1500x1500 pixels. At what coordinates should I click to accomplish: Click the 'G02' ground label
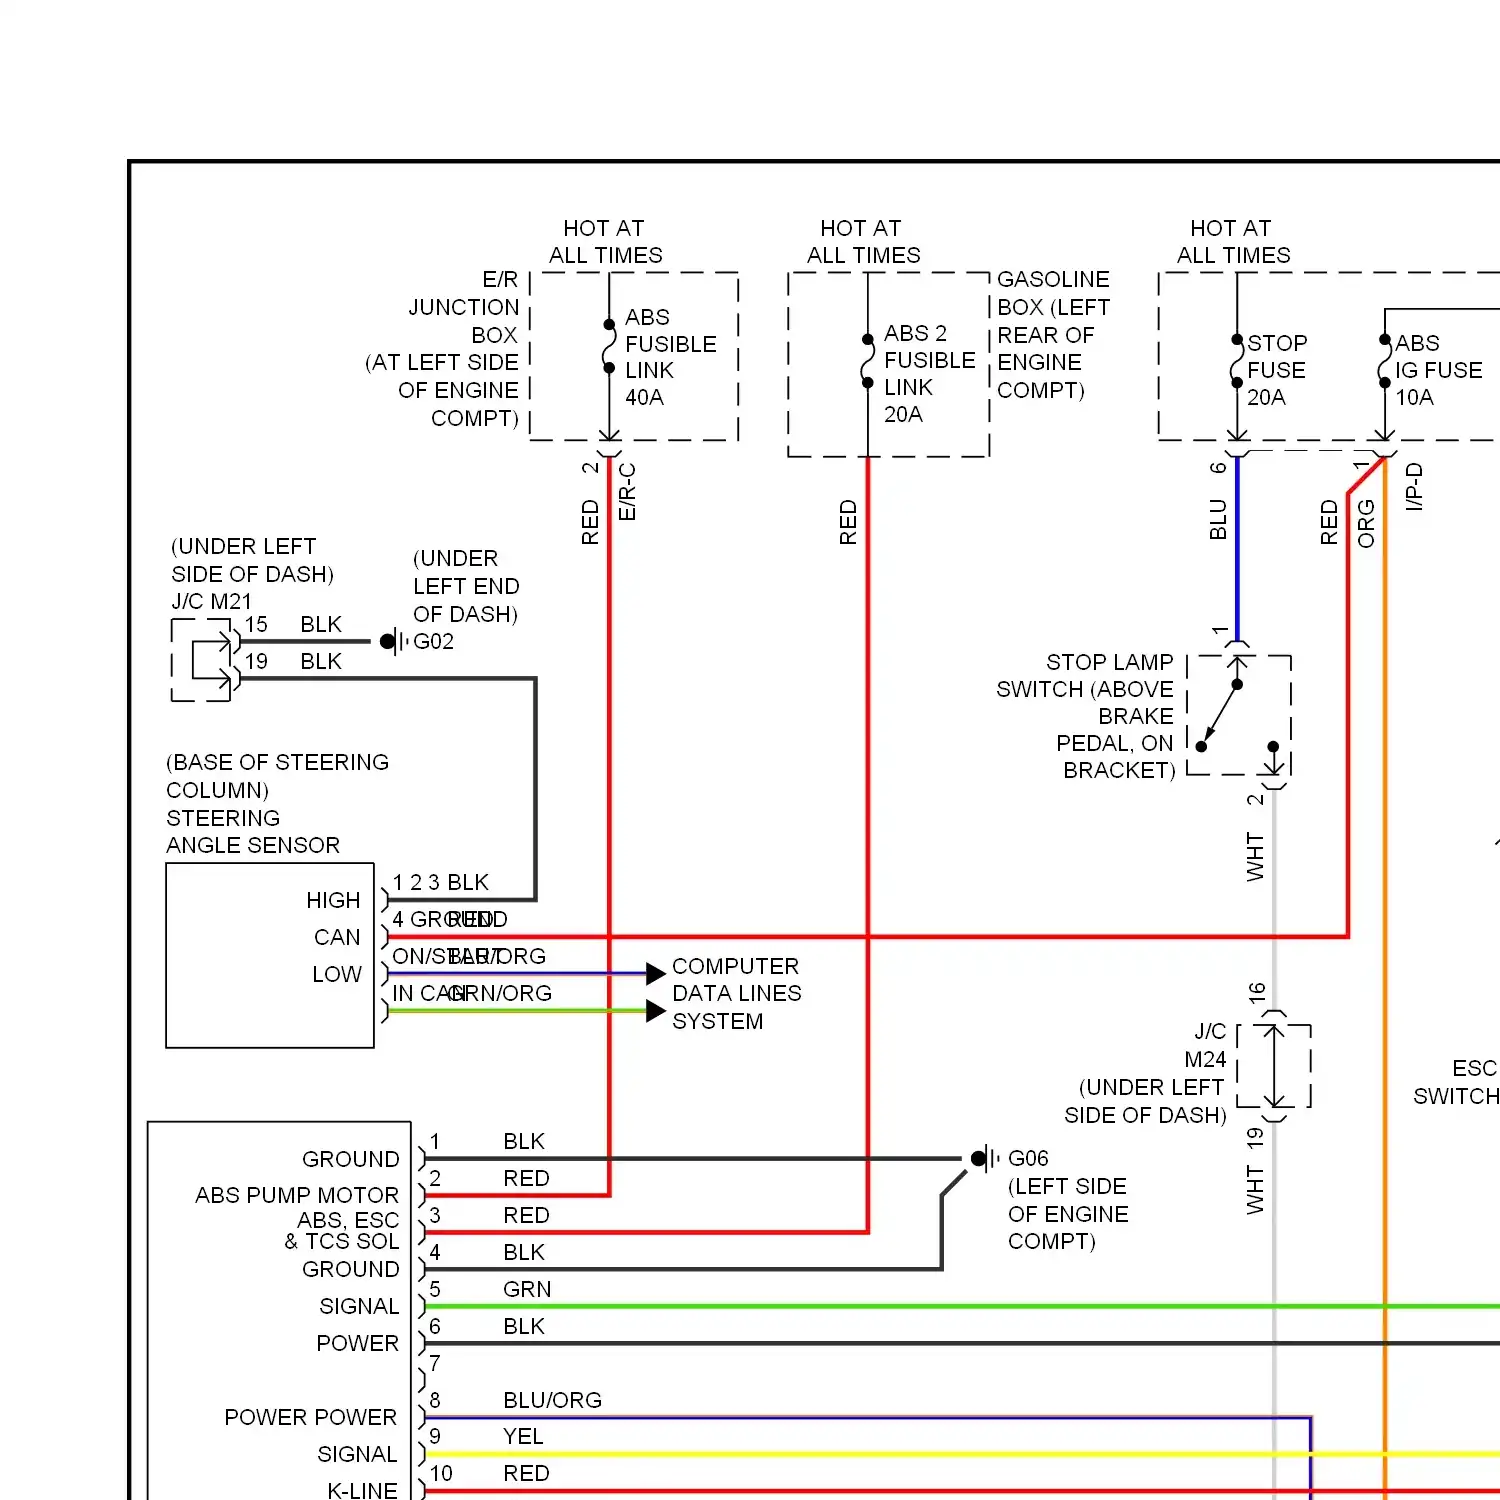[x=433, y=641]
